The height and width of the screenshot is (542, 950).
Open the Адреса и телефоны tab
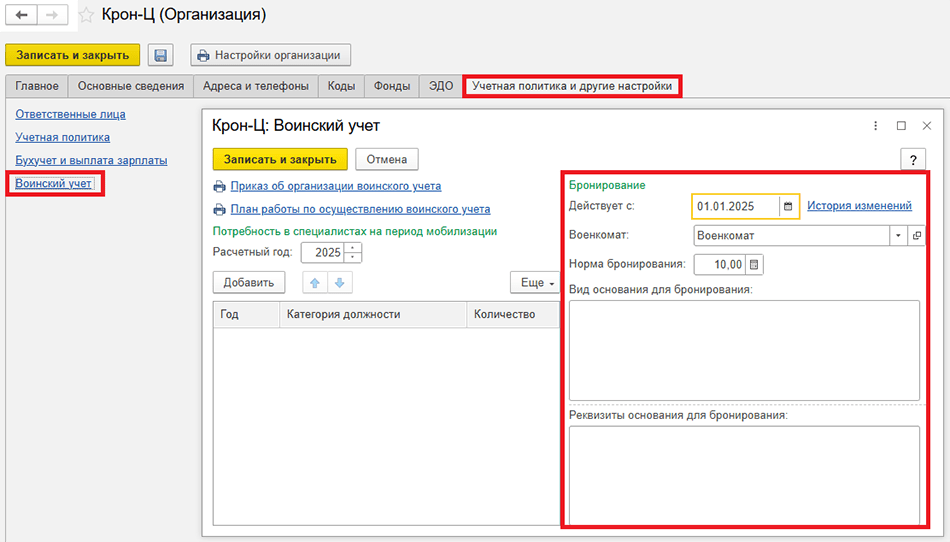[256, 86]
